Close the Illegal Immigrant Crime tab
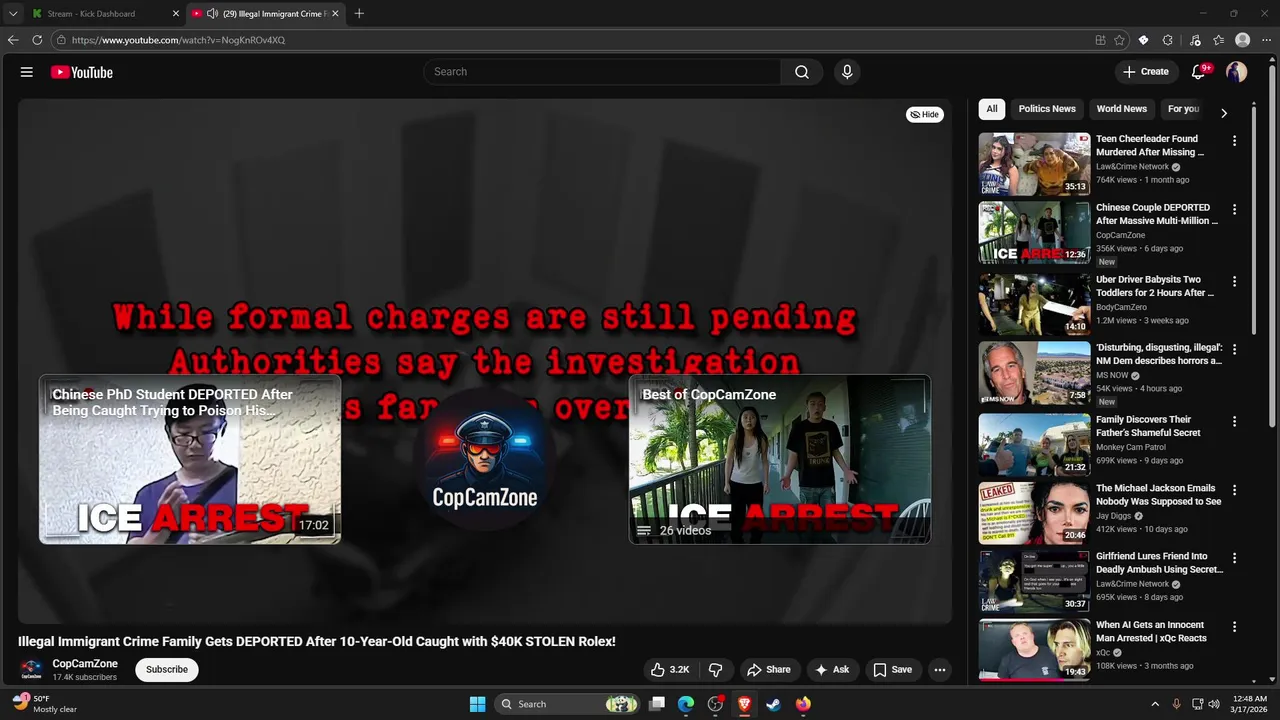This screenshot has height=720, width=1280. [x=335, y=13]
